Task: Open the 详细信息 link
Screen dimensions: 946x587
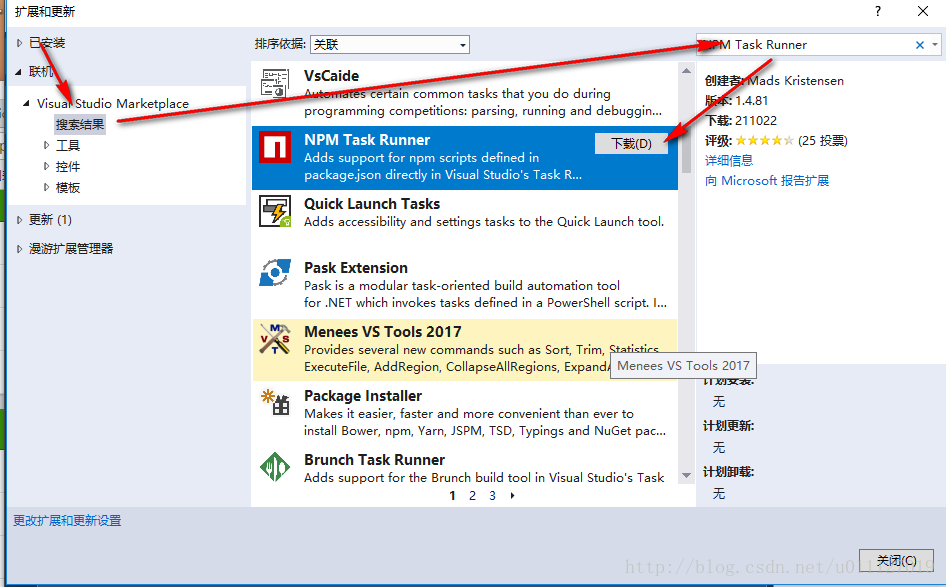Action: point(729,160)
